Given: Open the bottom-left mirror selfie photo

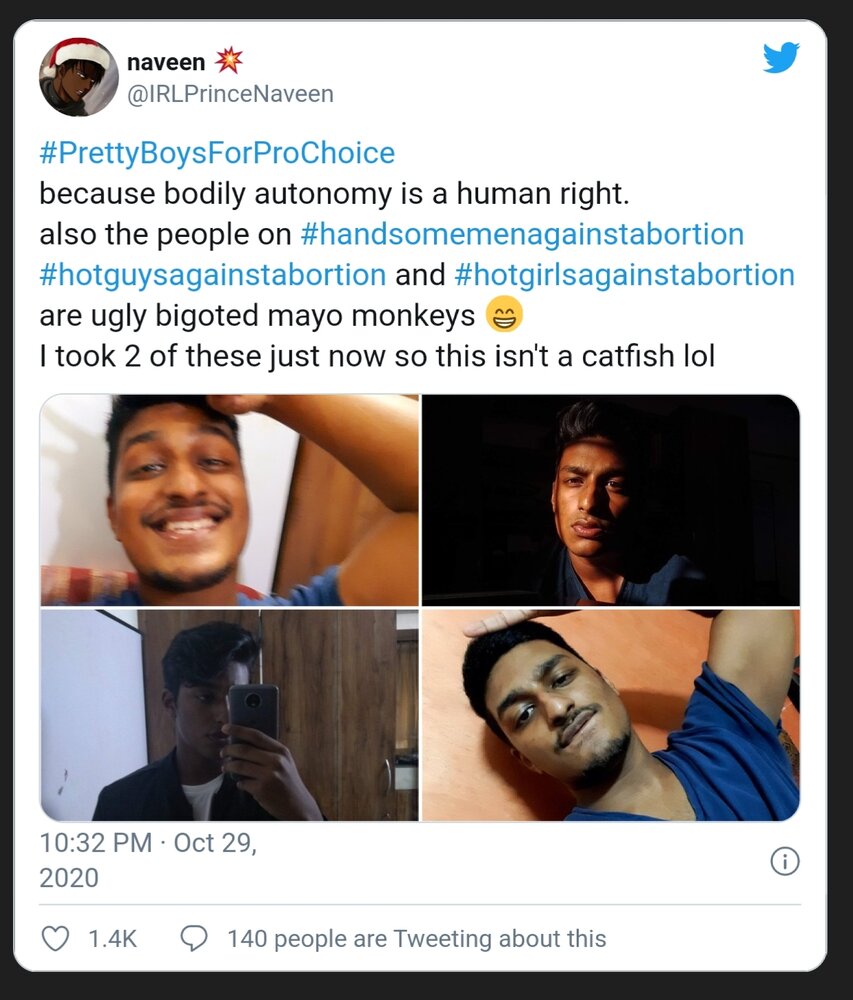Looking at the screenshot, I should click(230, 715).
